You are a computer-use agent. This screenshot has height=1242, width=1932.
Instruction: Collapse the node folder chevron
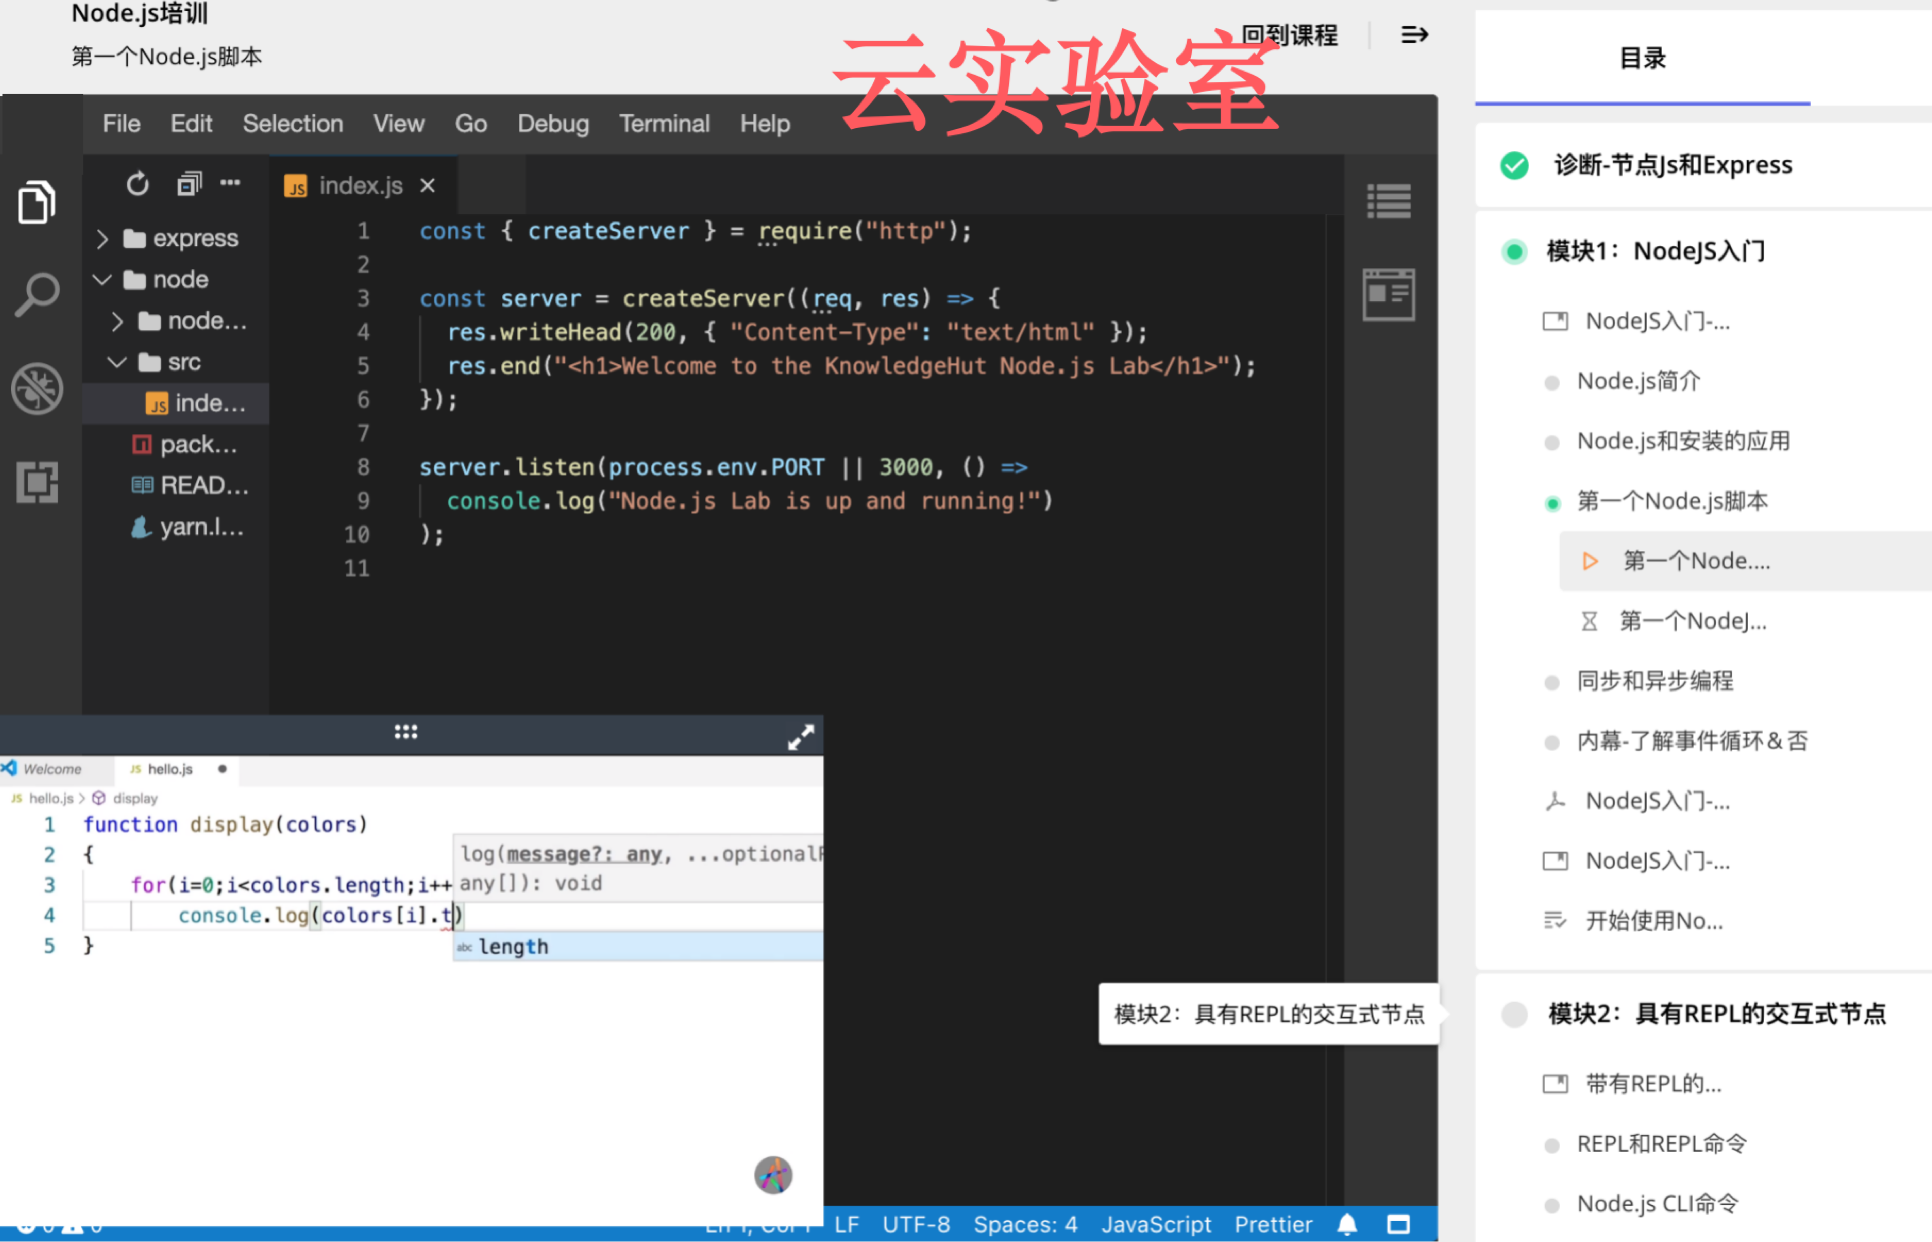tap(102, 279)
